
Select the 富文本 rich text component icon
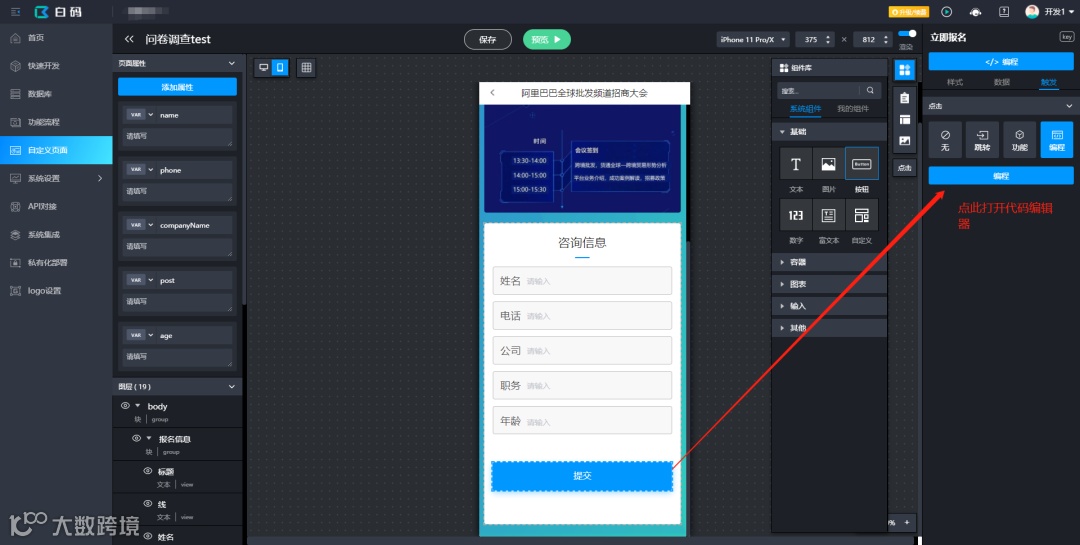coord(829,215)
